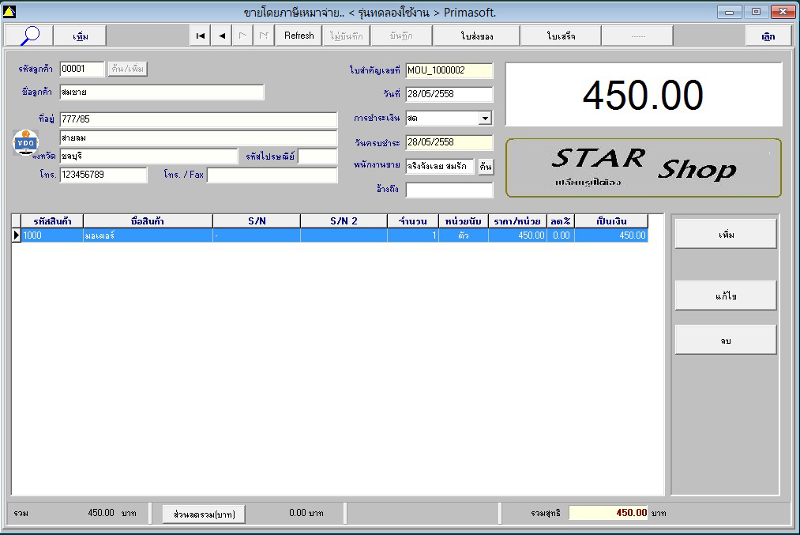Click the salesperson name field

pyautogui.click(x=439, y=166)
